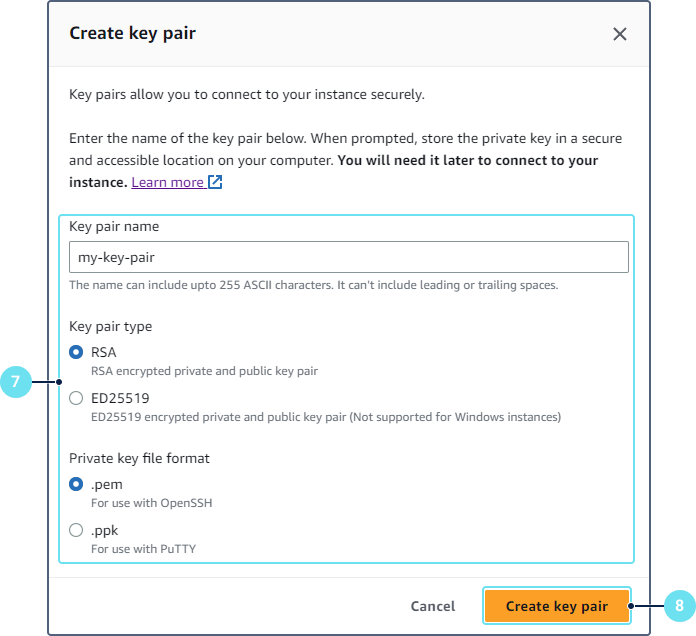Choose .ppk private key format
The height and width of the screenshot is (636, 696).
[76, 530]
